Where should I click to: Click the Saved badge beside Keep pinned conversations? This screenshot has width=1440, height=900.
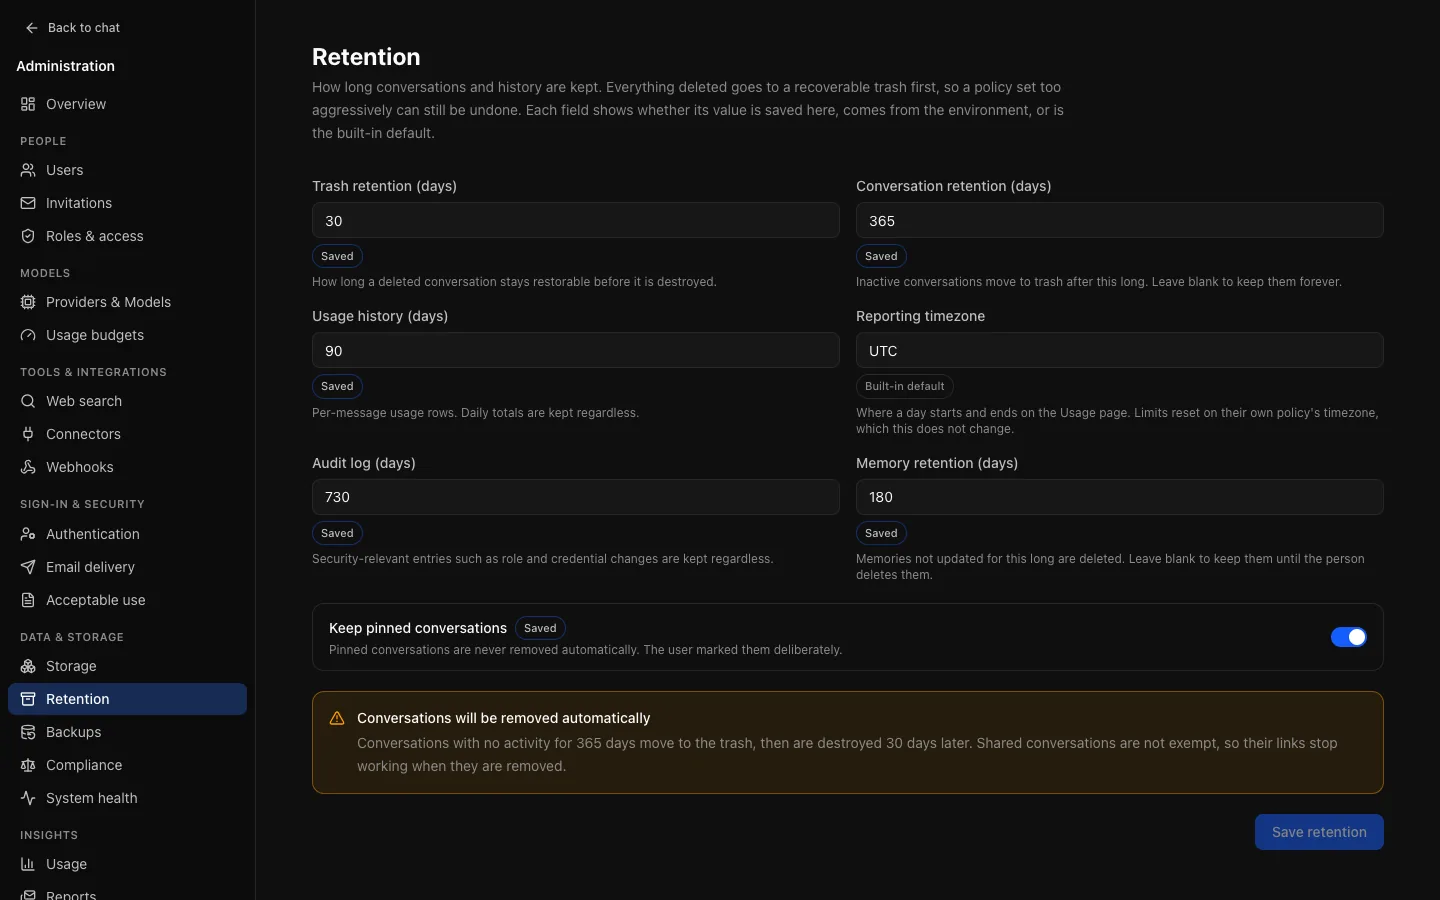point(540,628)
